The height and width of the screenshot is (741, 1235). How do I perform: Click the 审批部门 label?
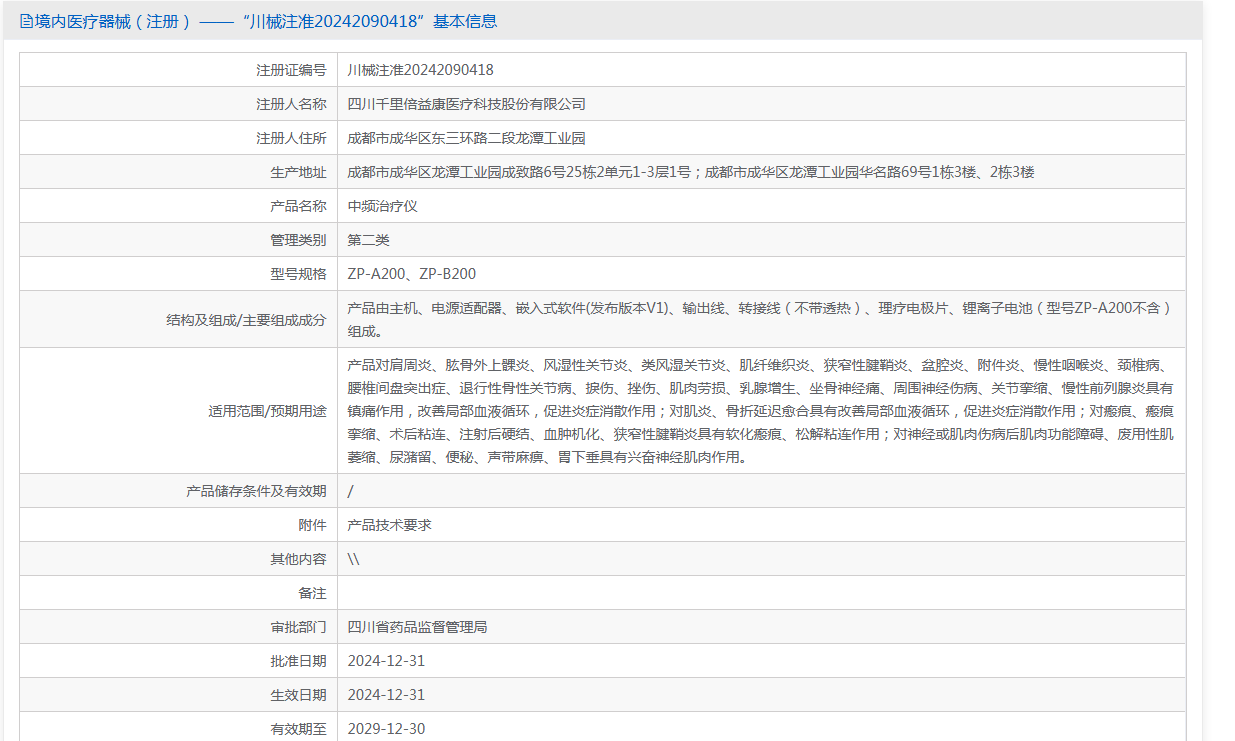298,627
